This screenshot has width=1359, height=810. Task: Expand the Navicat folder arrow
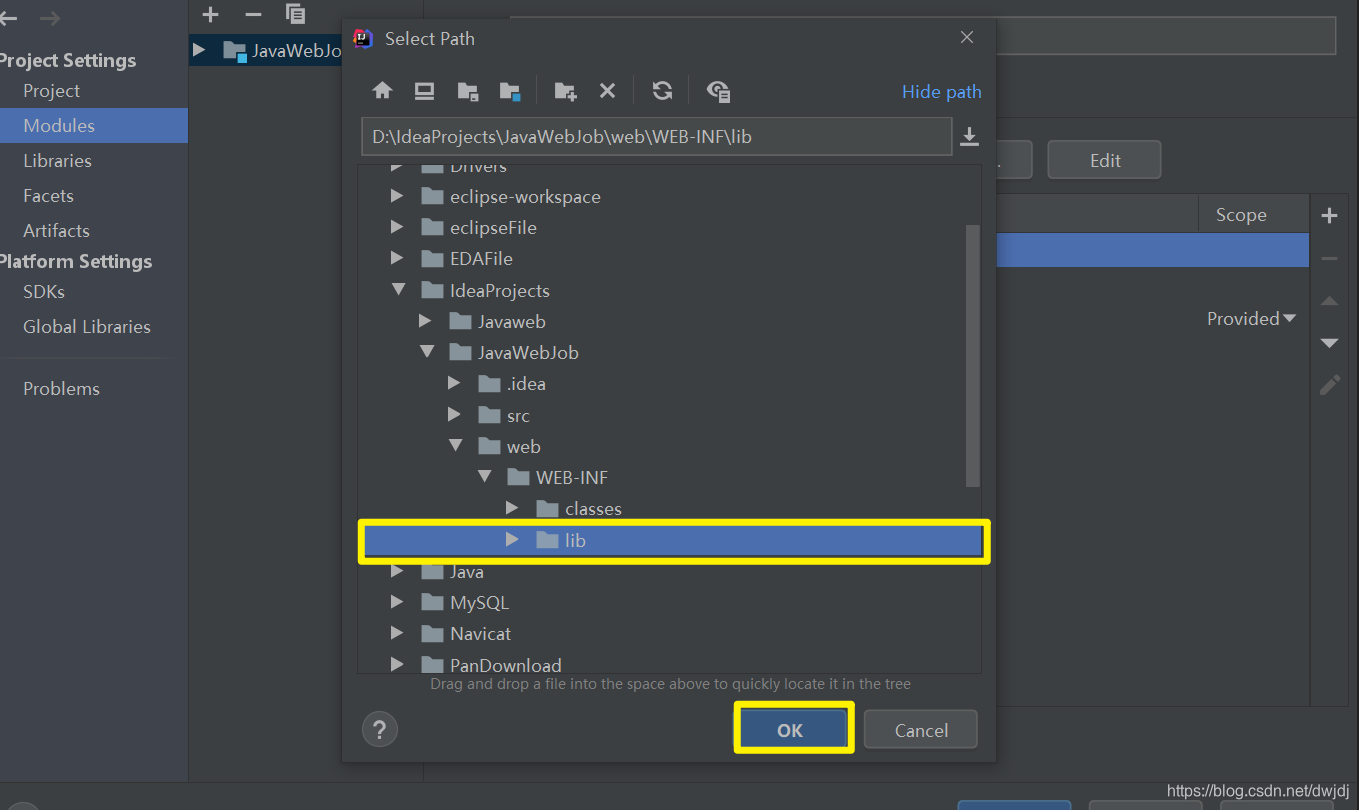(x=397, y=633)
